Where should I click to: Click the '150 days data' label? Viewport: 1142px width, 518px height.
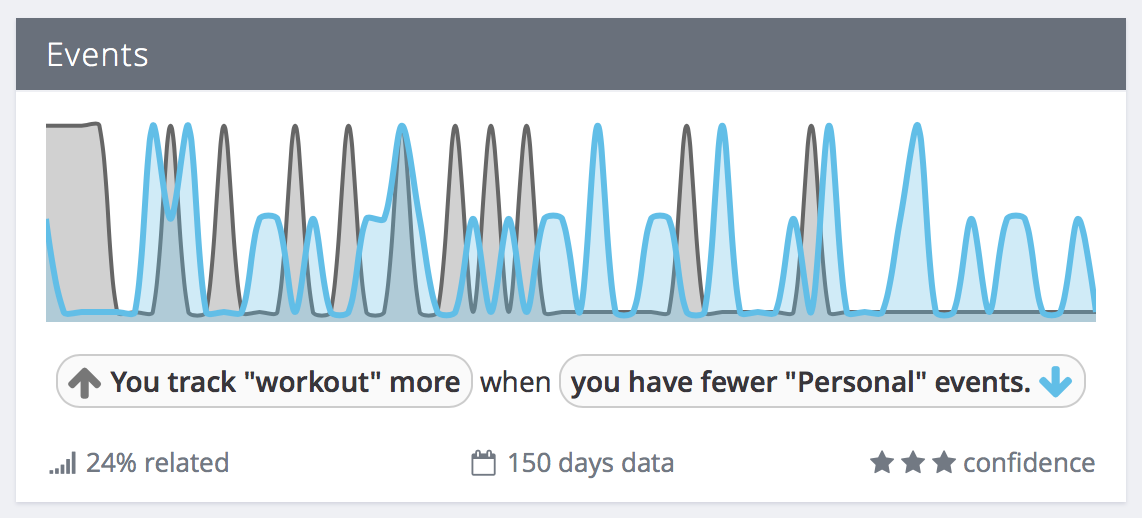click(x=591, y=463)
